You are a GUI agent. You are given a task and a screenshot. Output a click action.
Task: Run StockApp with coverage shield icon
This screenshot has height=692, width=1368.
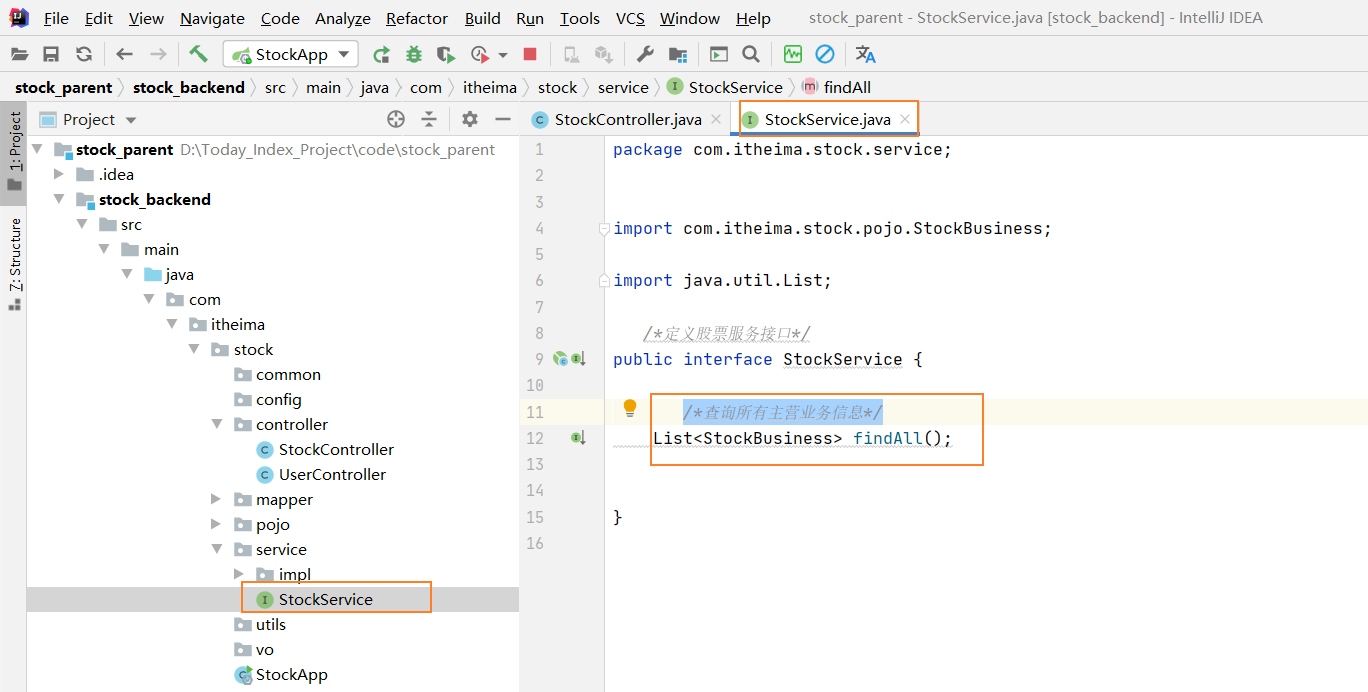[x=446, y=54]
